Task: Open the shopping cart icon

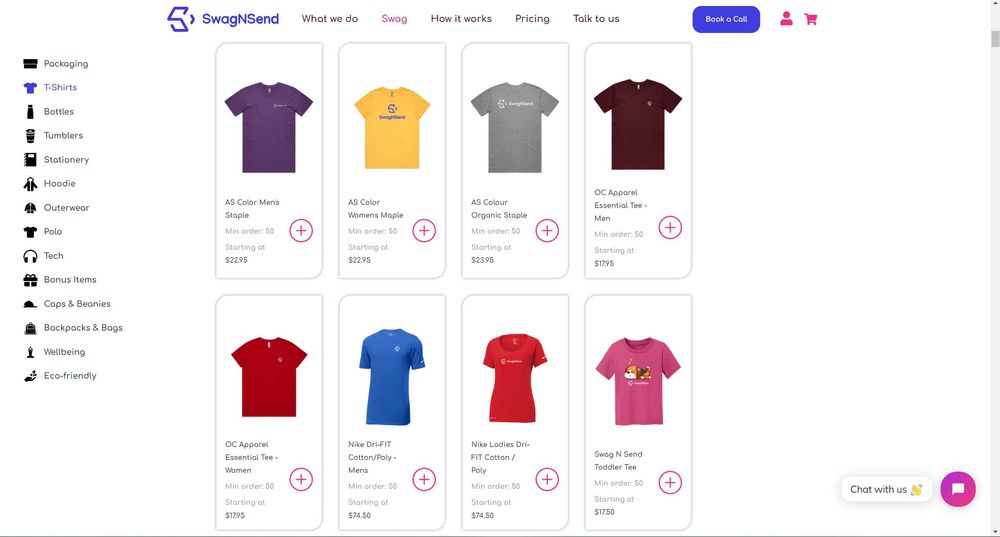Action: click(x=811, y=19)
